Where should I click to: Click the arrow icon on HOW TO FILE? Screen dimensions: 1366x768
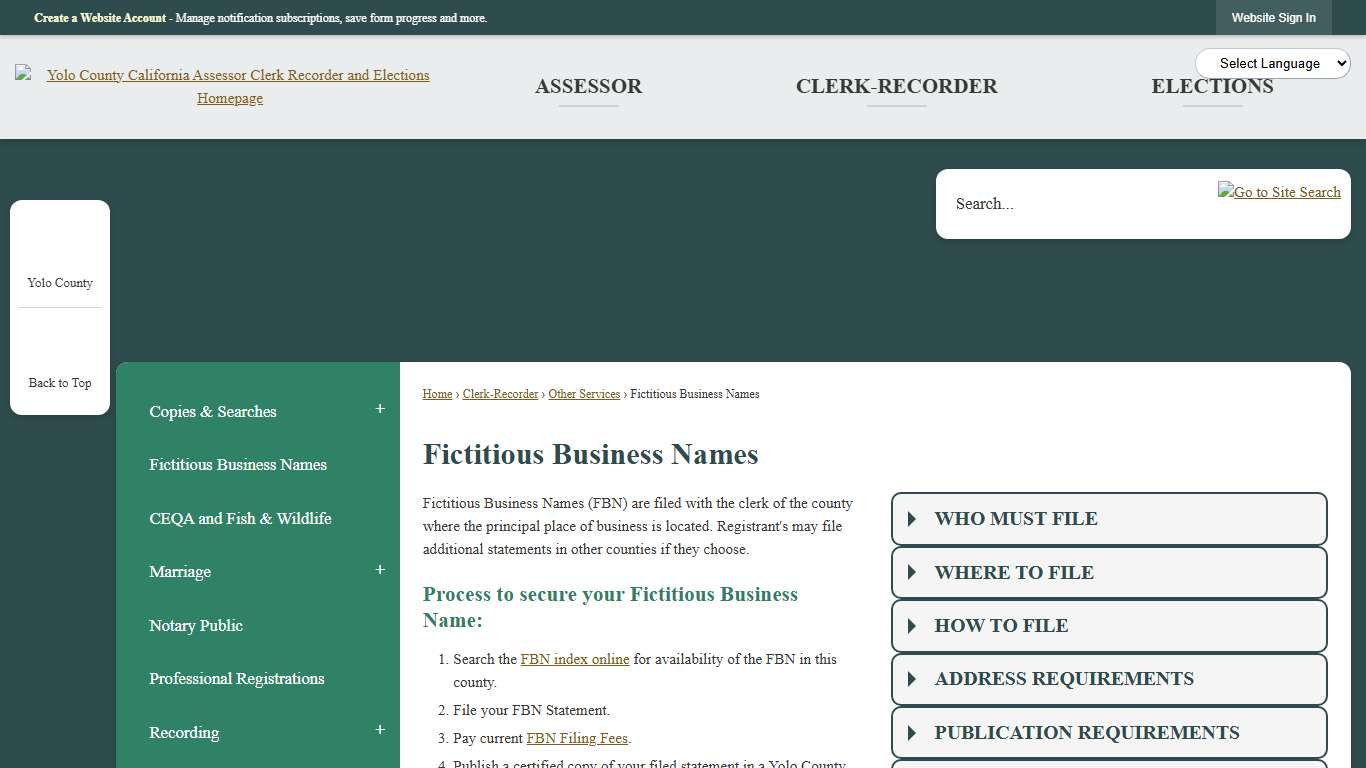pyautogui.click(x=911, y=625)
